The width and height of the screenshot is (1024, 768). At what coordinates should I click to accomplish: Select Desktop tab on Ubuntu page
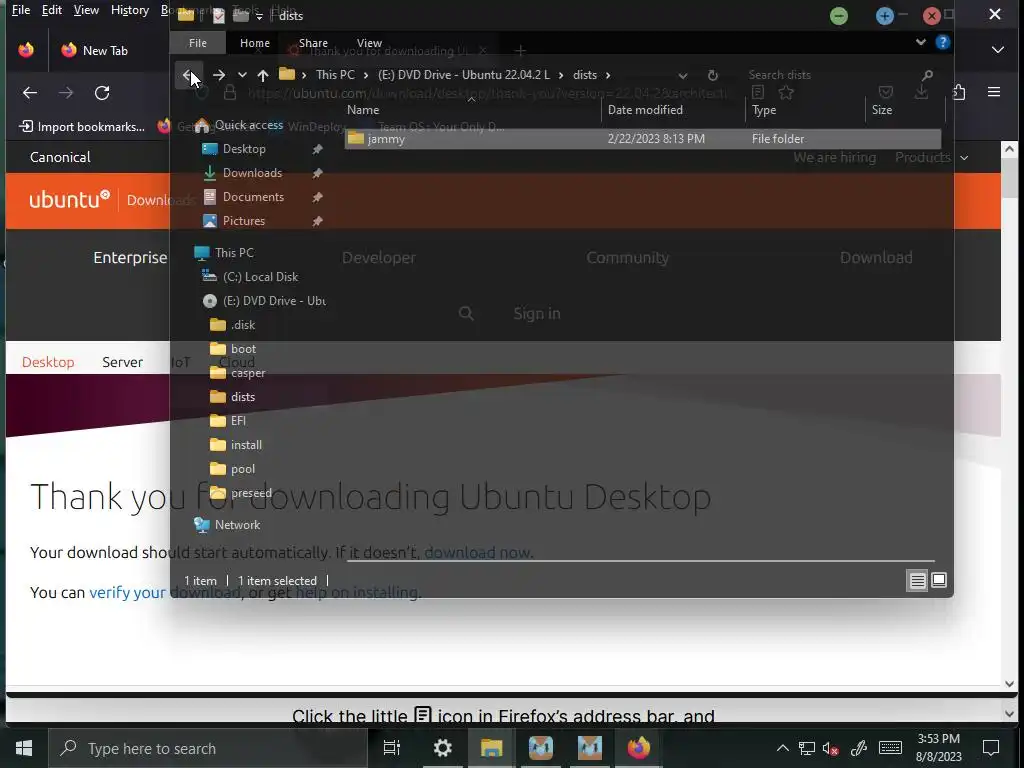[48, 362]
